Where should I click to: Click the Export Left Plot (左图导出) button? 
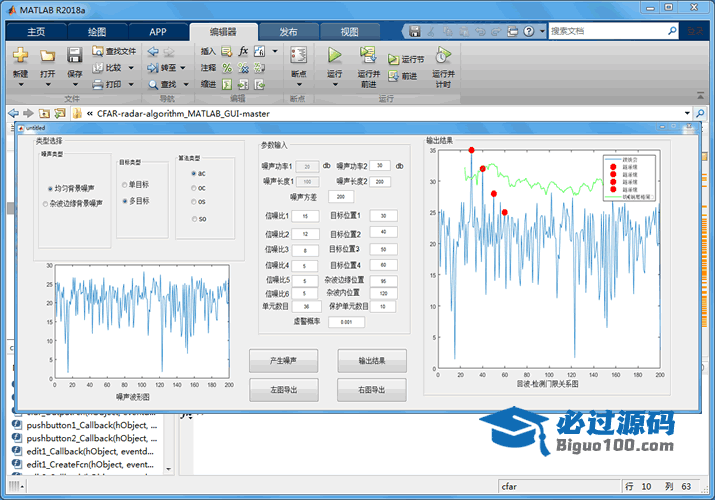pyautogui.click(x=284, y=390)
